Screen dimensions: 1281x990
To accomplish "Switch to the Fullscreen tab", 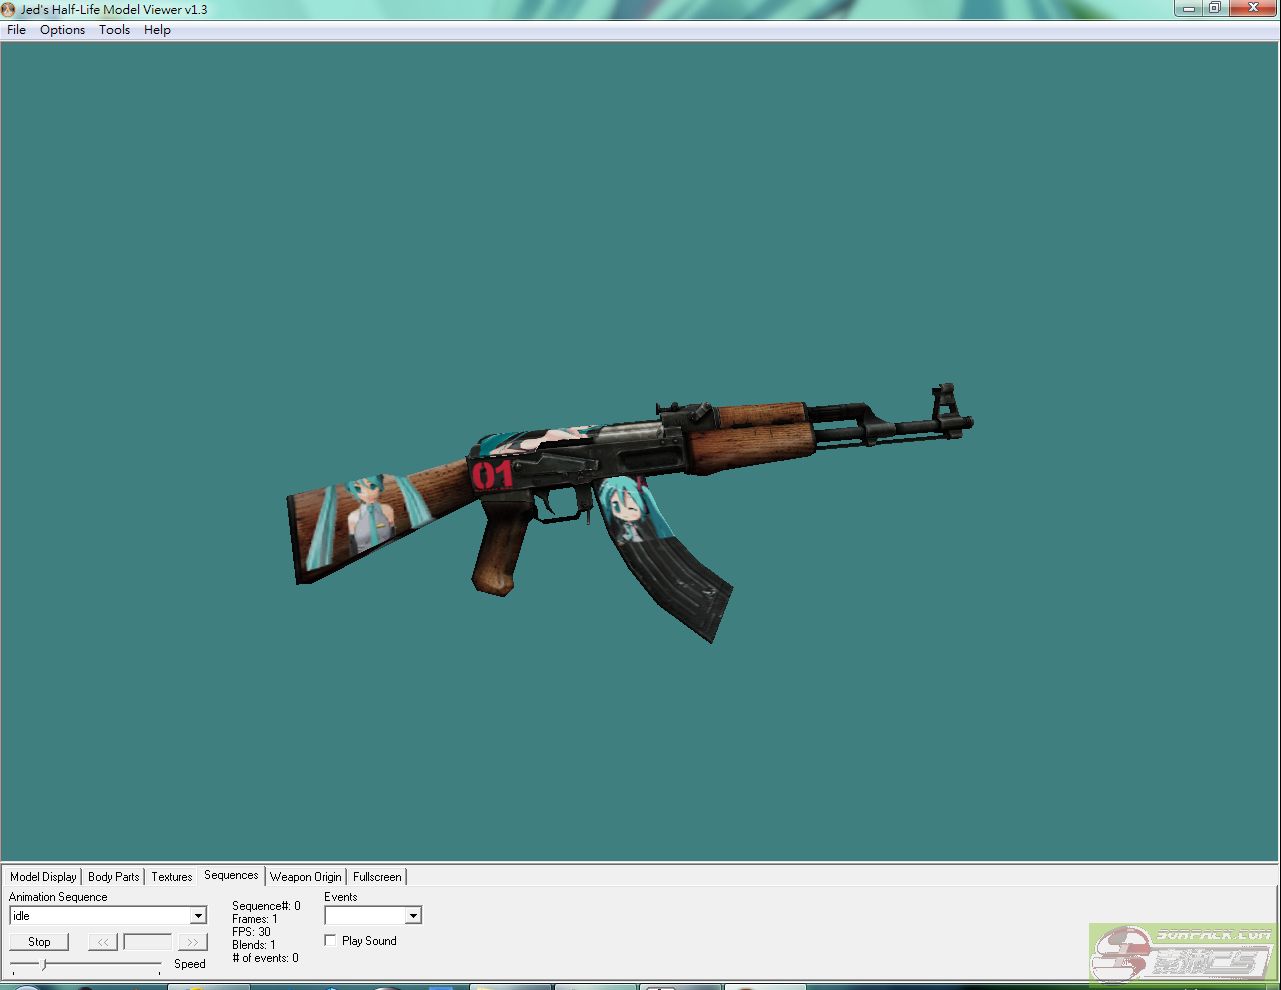I will tap(377, 877).
